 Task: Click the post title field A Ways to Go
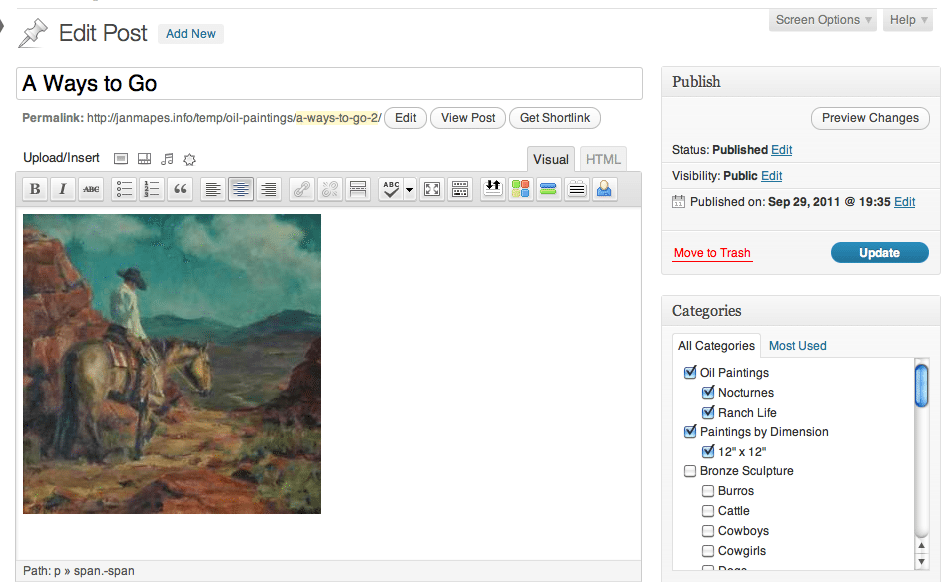pos(329,83)
